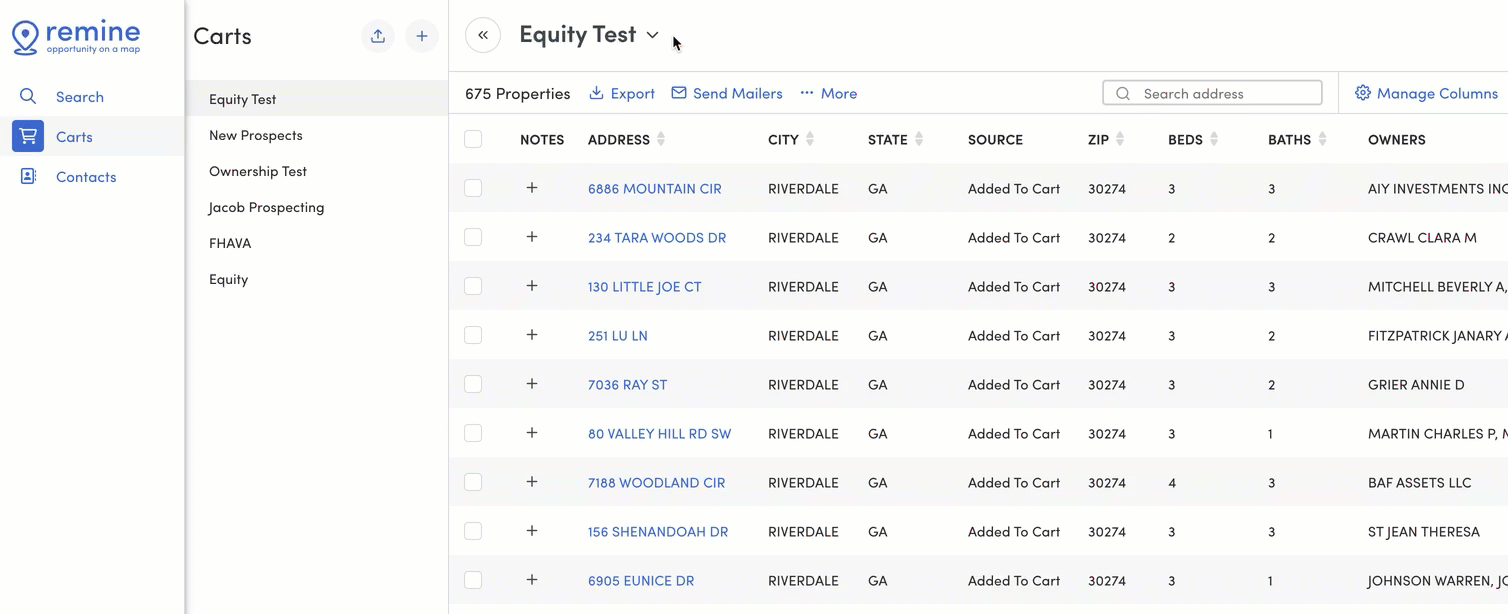Open the 234 TARA WOODS DR link
This screenshot has width=1508, height=614.
point(657,237)
